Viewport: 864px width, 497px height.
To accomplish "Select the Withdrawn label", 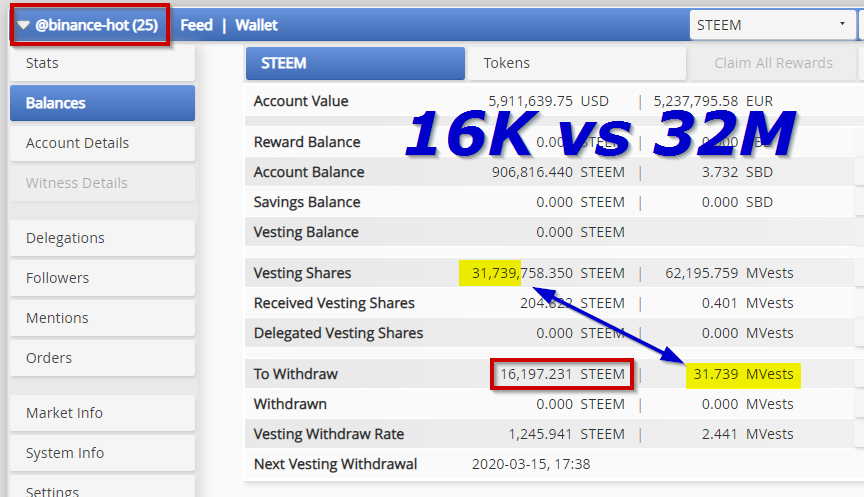I will [x=290, y=404].
